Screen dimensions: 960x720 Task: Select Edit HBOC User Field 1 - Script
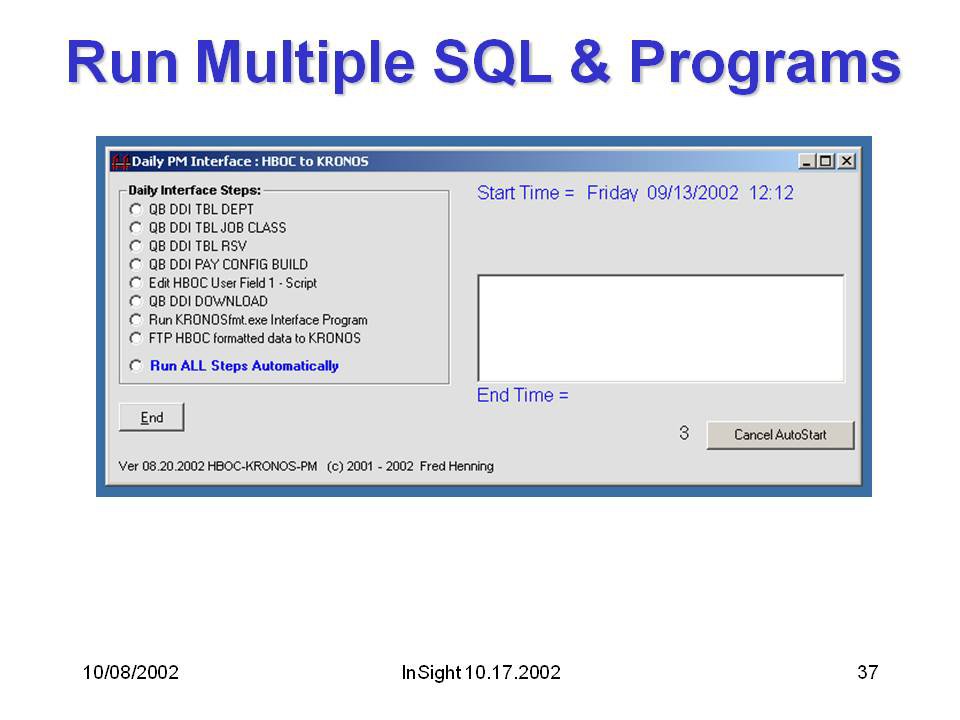pyautogui.click(x=136, y=283)
